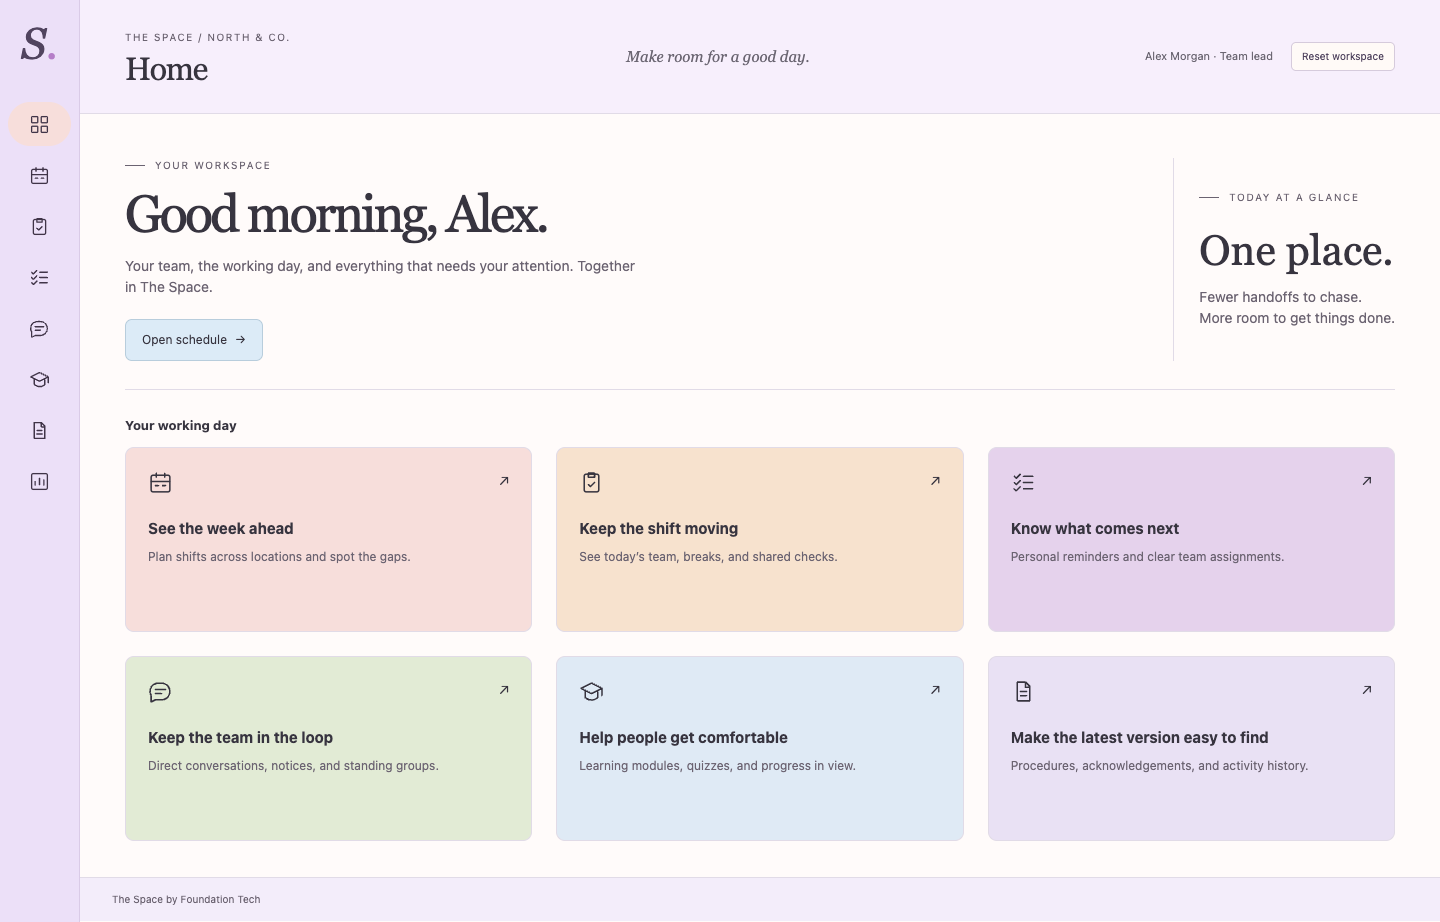The image size is (1440, 922).
Task: Open Help people get comfortable title
Action: pos(683,738)
